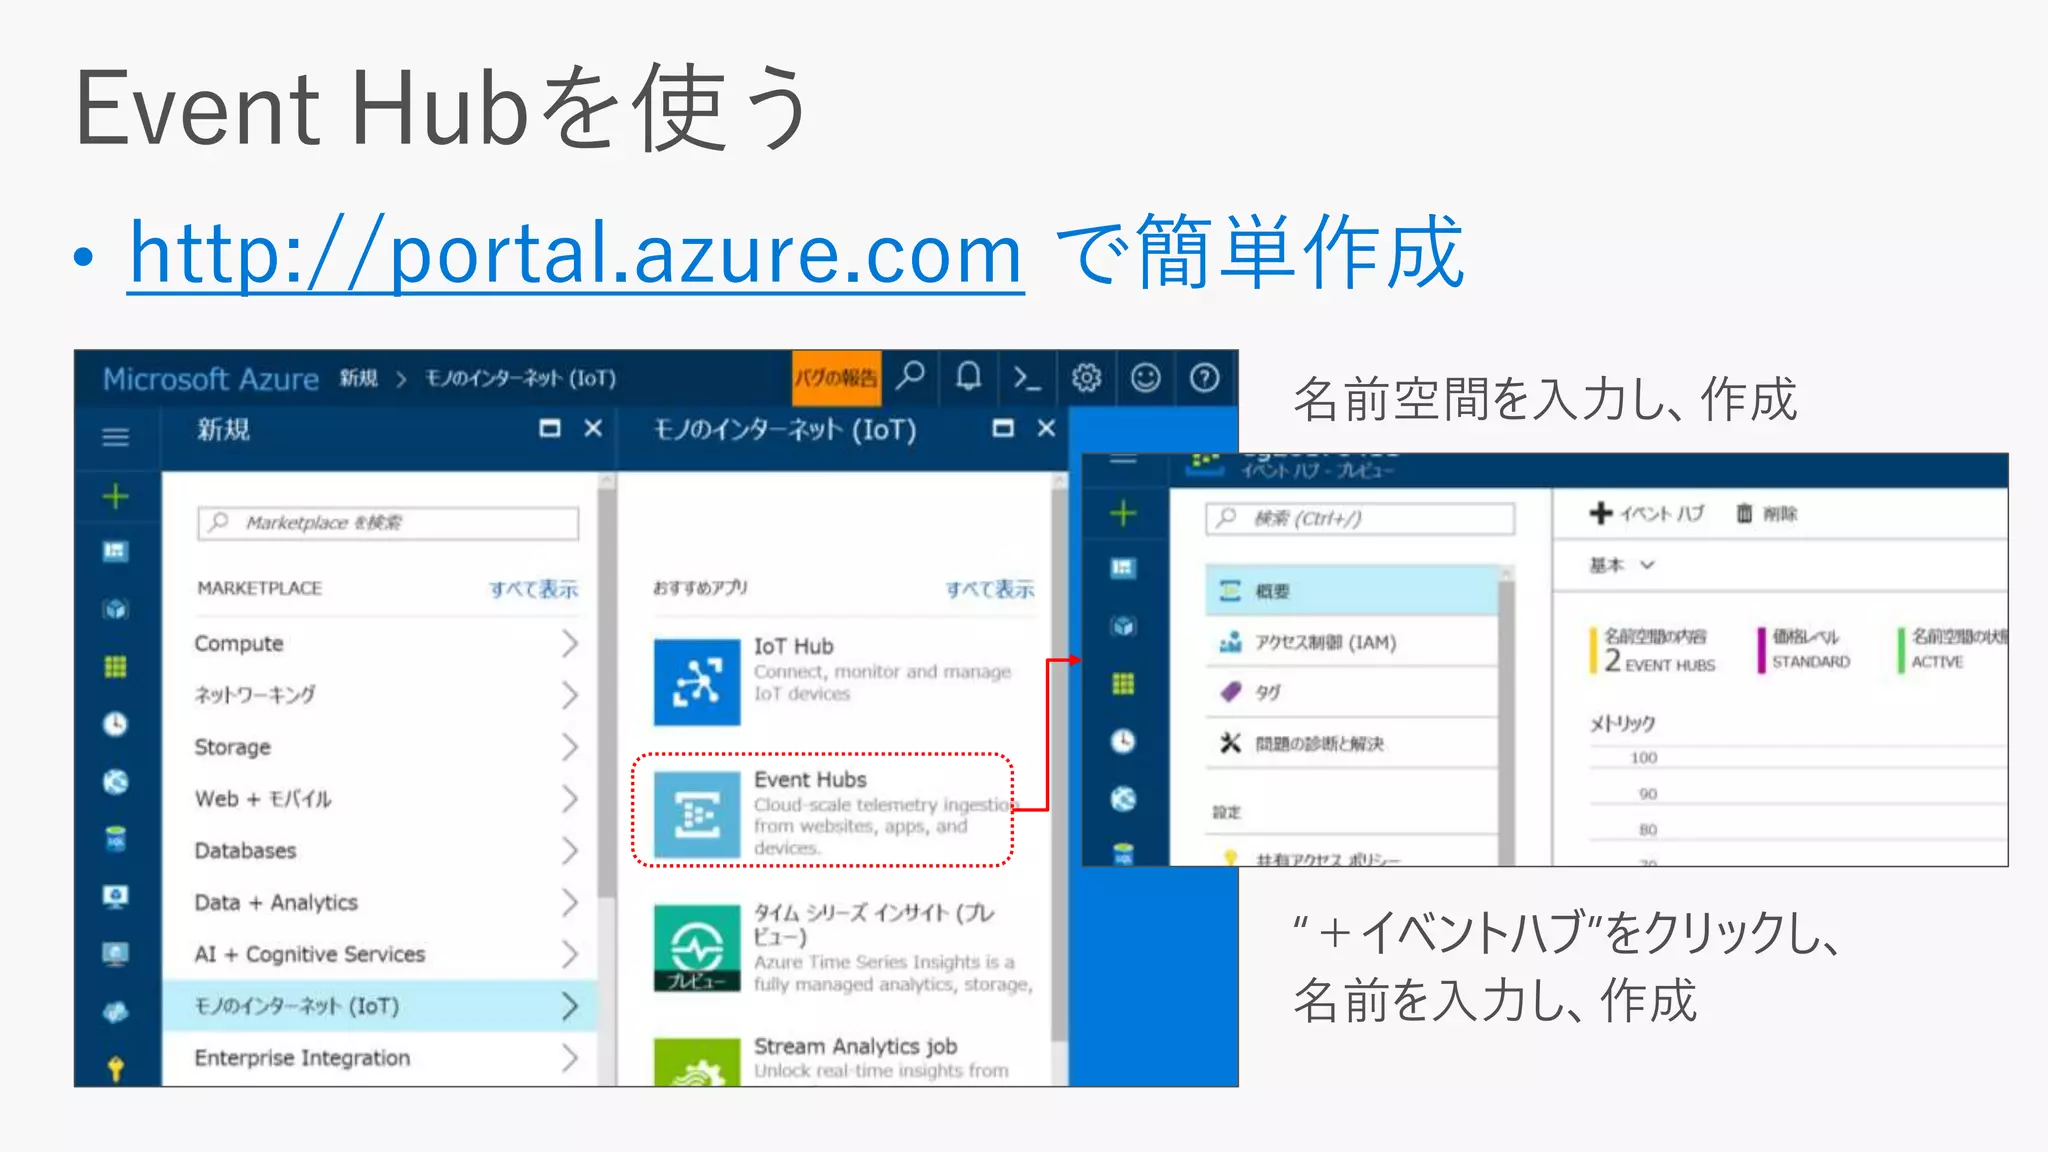Image resolution: width=2048 pixels, height=1152 pixels.
Task: Click the Stream Analytics job title
Action: (x=855, y=1046)
